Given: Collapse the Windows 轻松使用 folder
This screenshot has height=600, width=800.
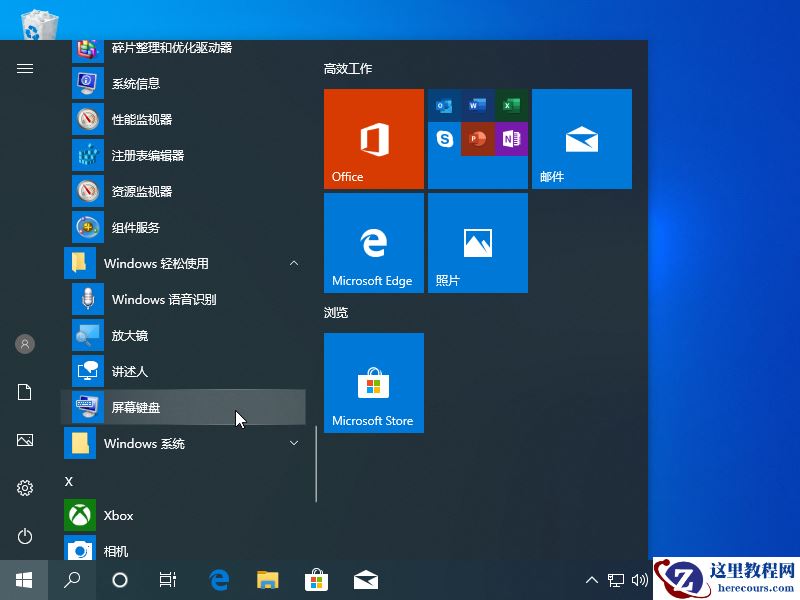Looking at the screenshot, I should [x=294, y=263].
